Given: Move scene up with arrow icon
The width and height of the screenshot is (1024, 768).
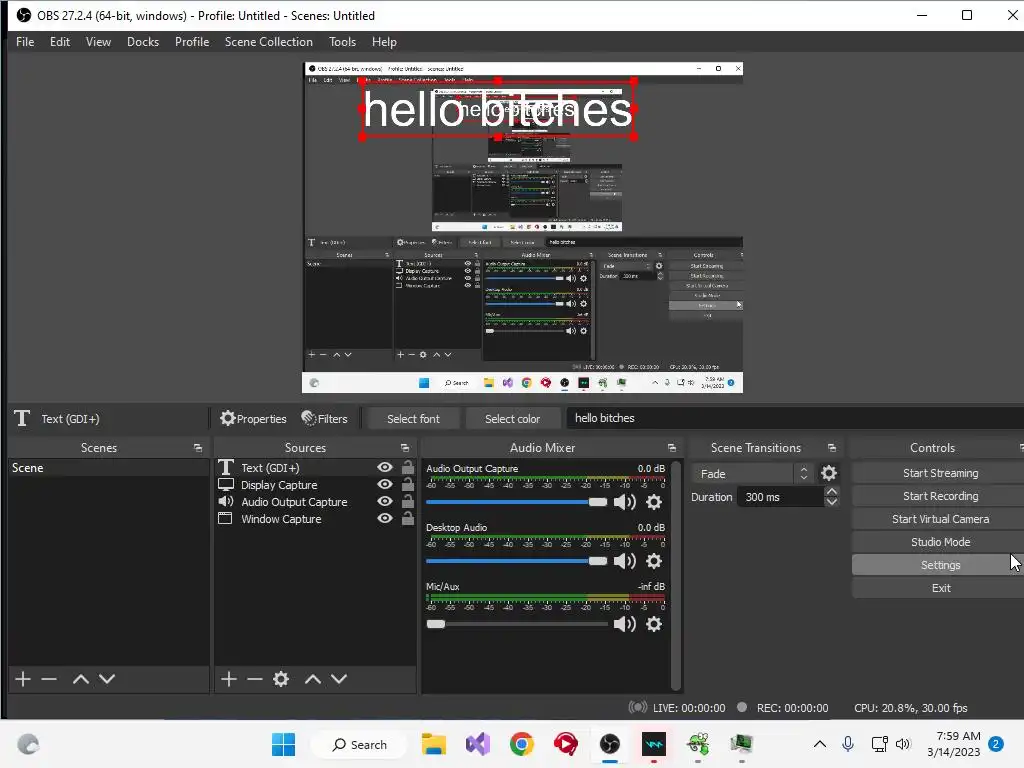Looking at the screenshot, I should tap(80, 679).
